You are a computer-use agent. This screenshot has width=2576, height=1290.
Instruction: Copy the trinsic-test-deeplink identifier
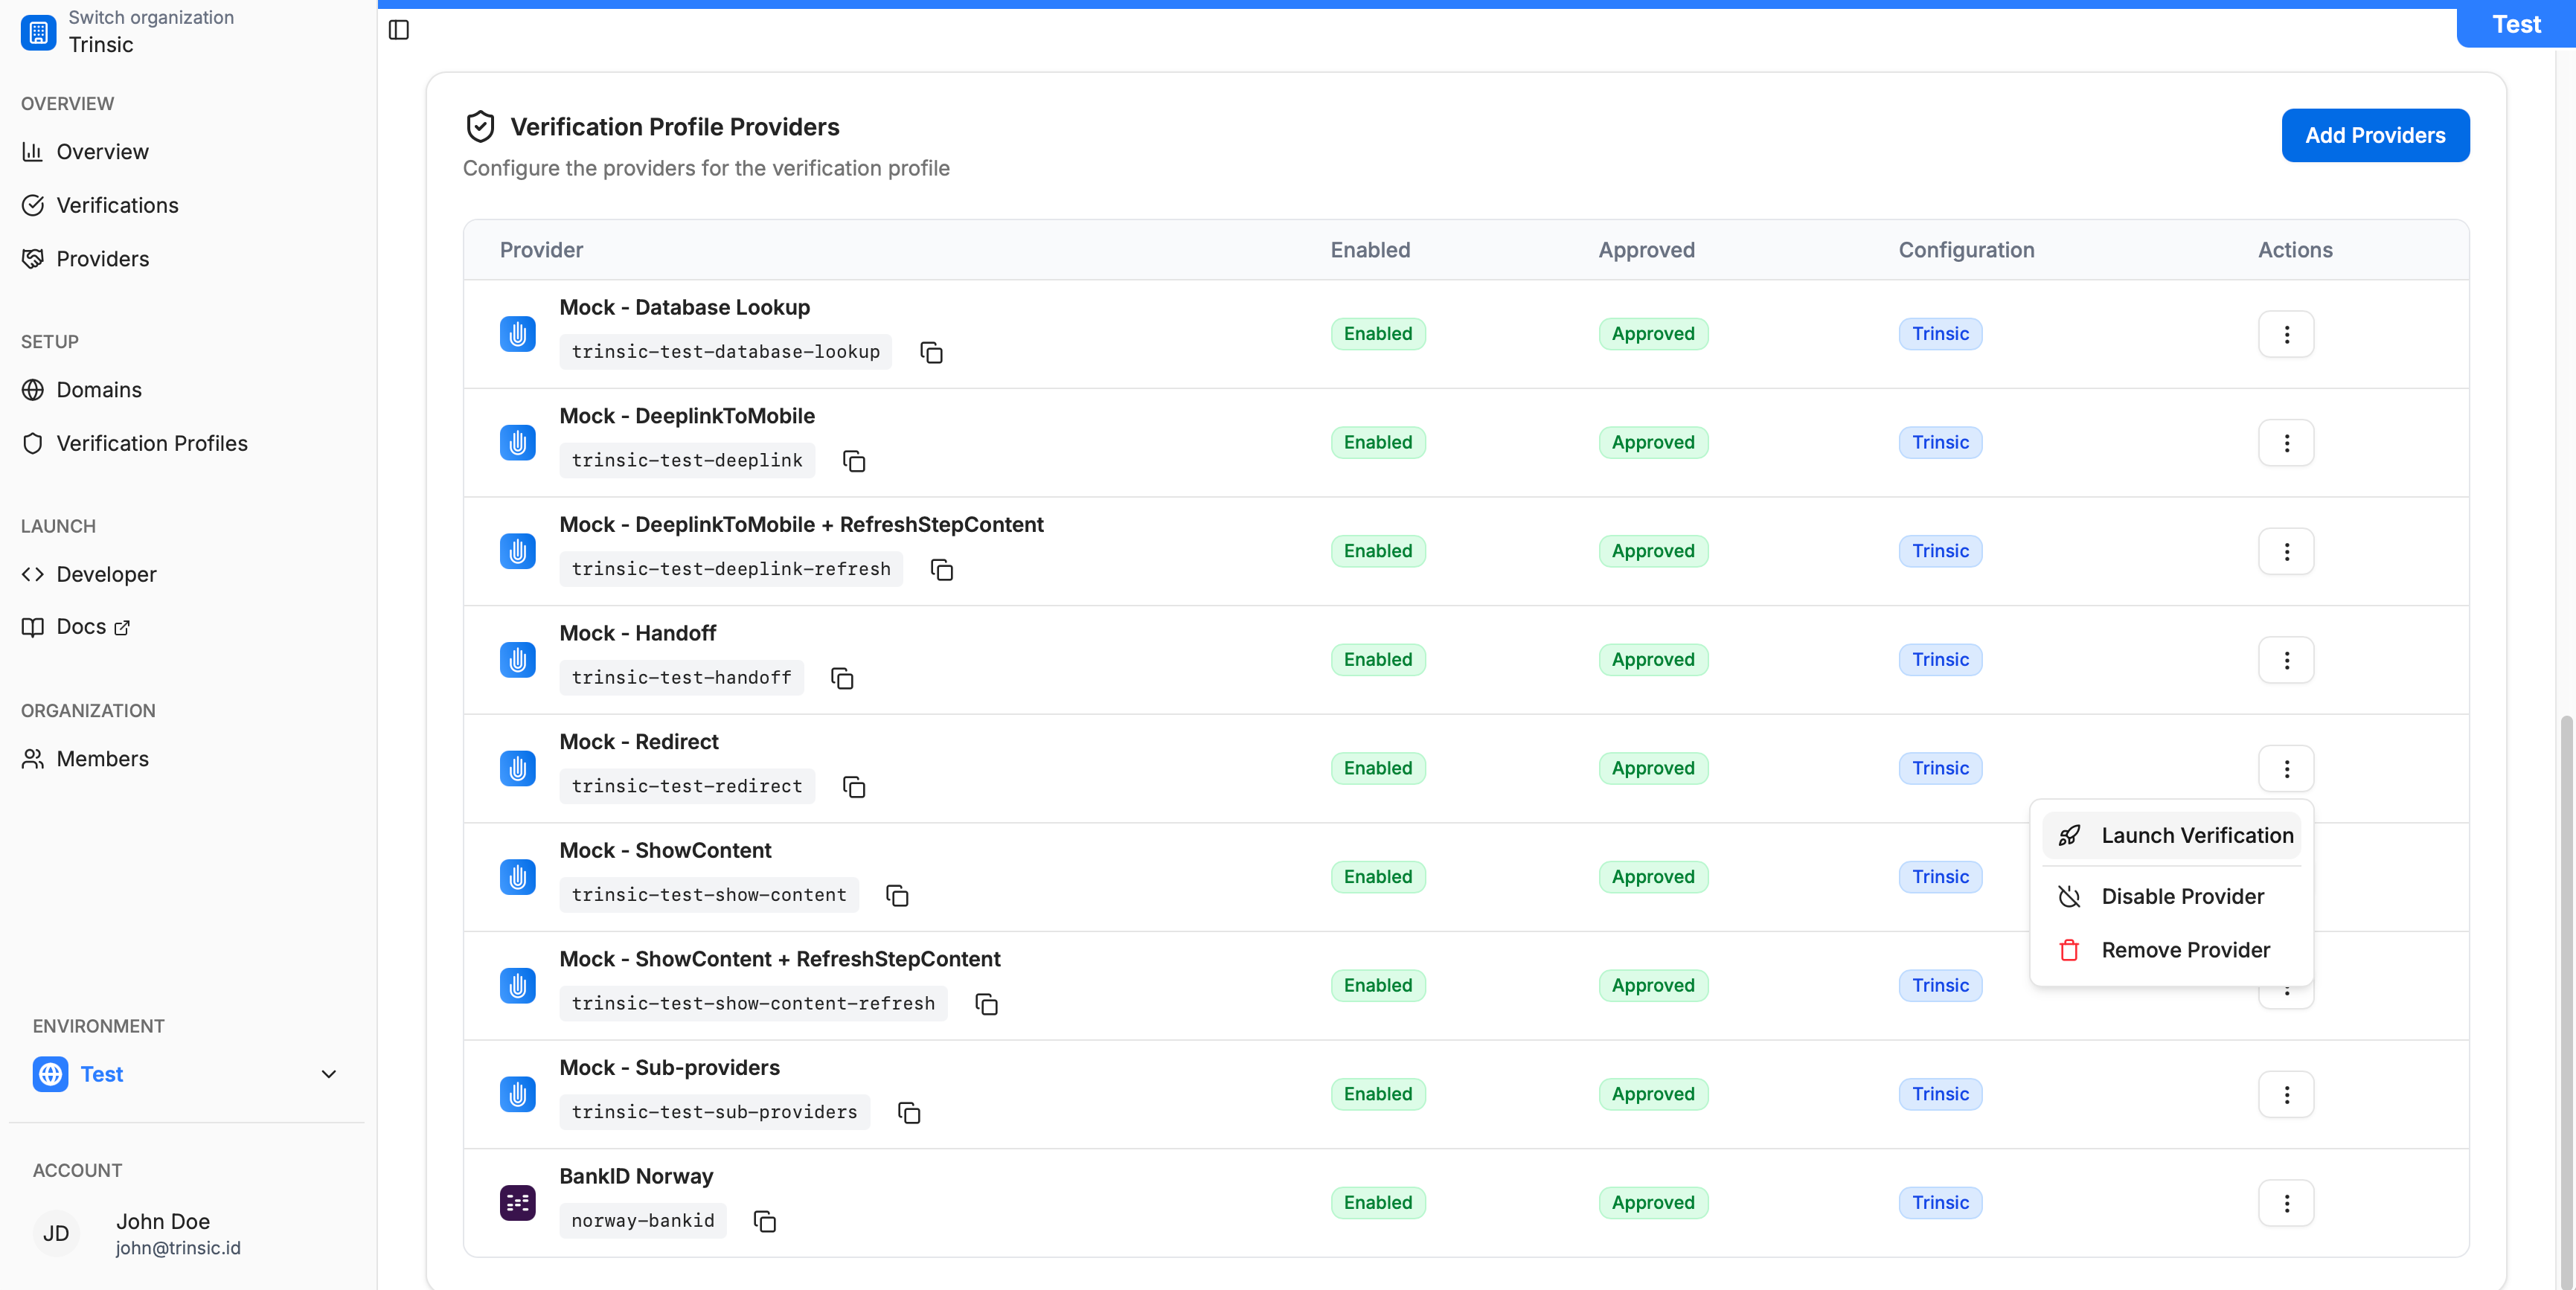pos(853,461)
